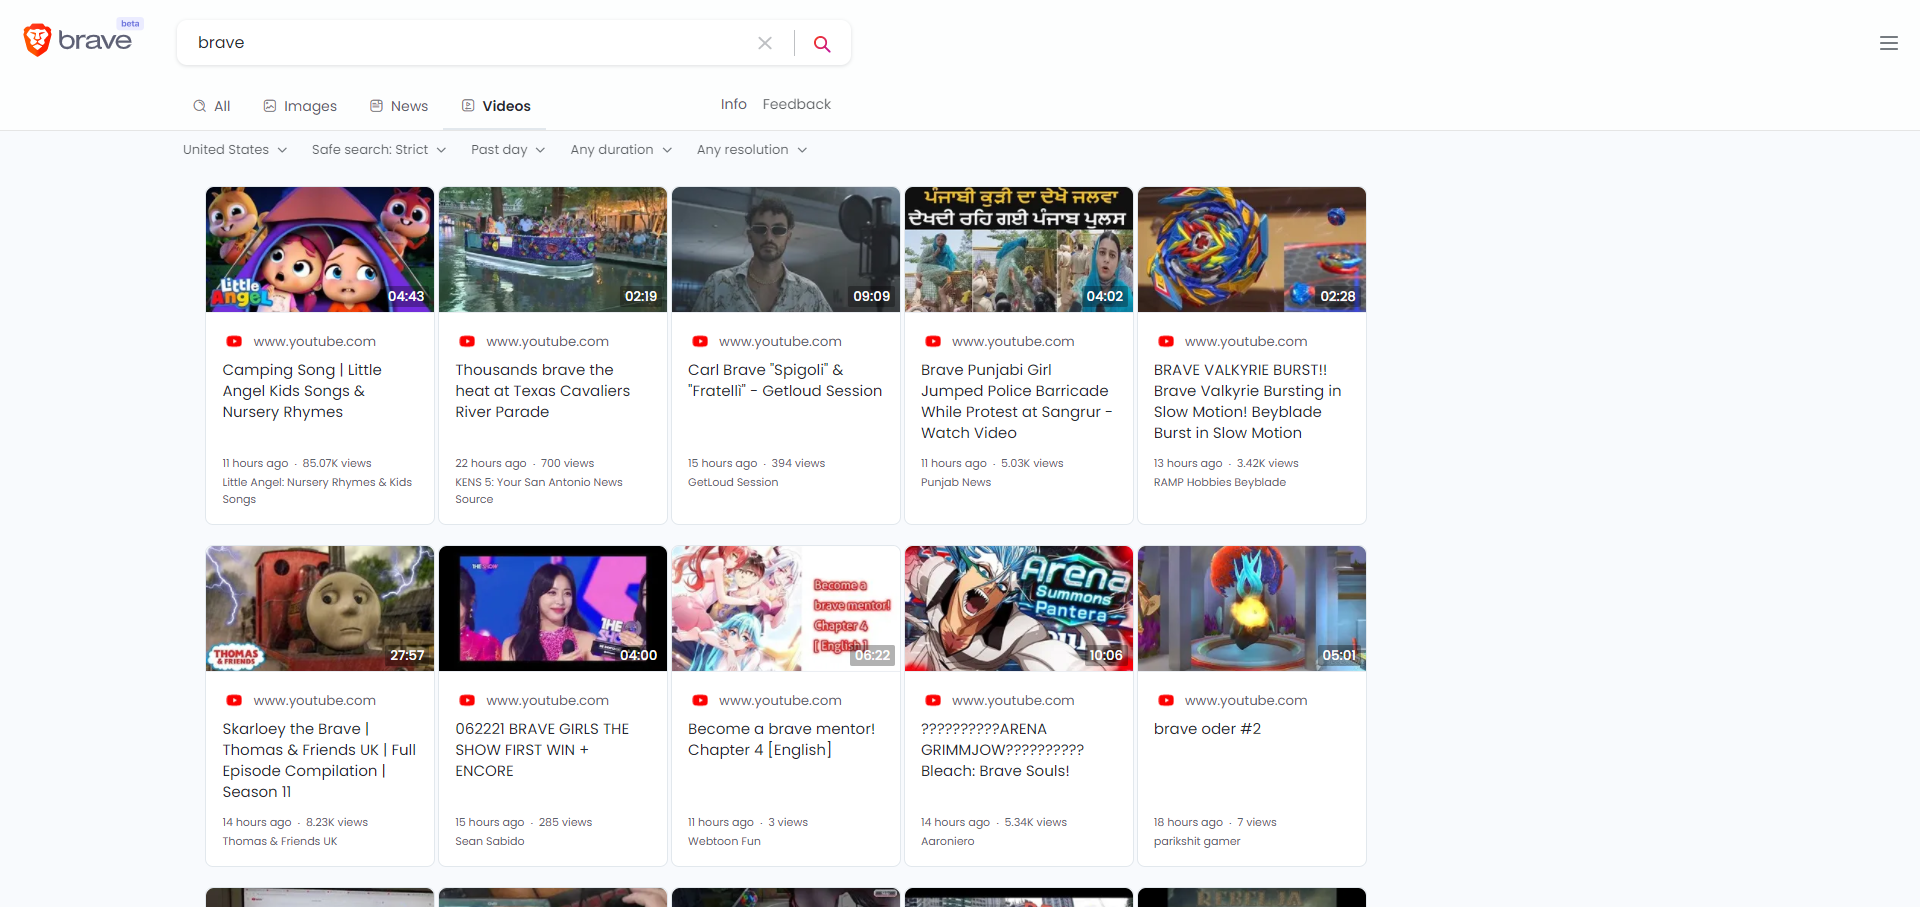Screen dimensions: 1920x907
Task: Click title Become a brave mentor! Chapter 4
Action: (781, 739)
